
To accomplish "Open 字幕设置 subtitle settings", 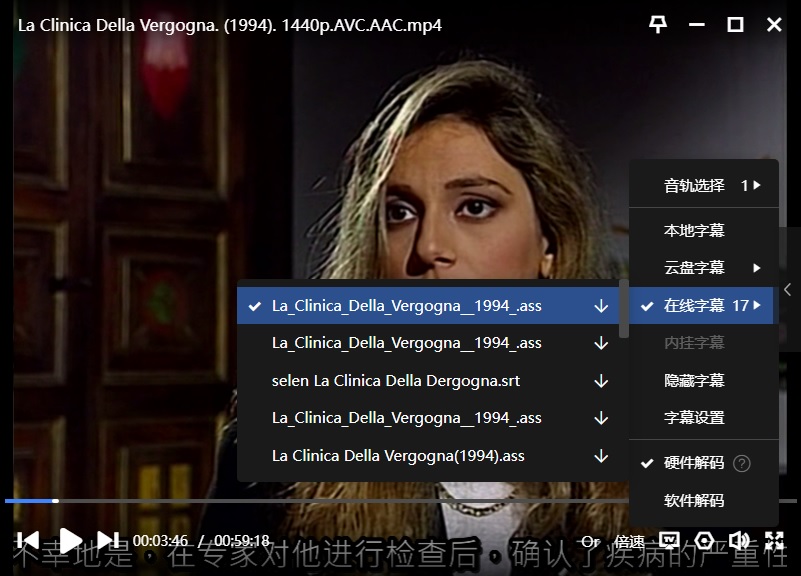I will 694,418.
